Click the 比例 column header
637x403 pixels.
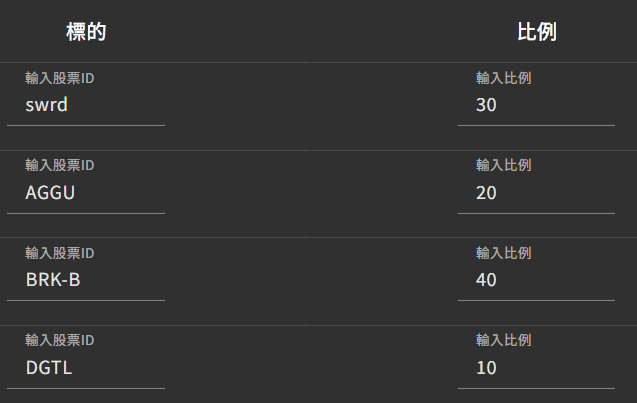536,32
